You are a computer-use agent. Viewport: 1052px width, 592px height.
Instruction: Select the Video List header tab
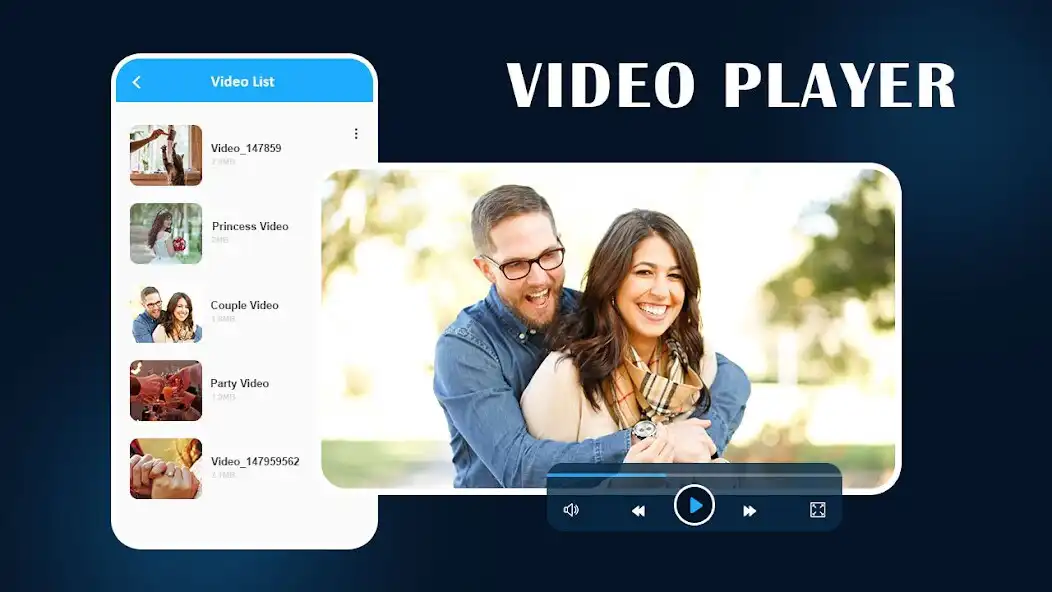(x=243, y=82)
